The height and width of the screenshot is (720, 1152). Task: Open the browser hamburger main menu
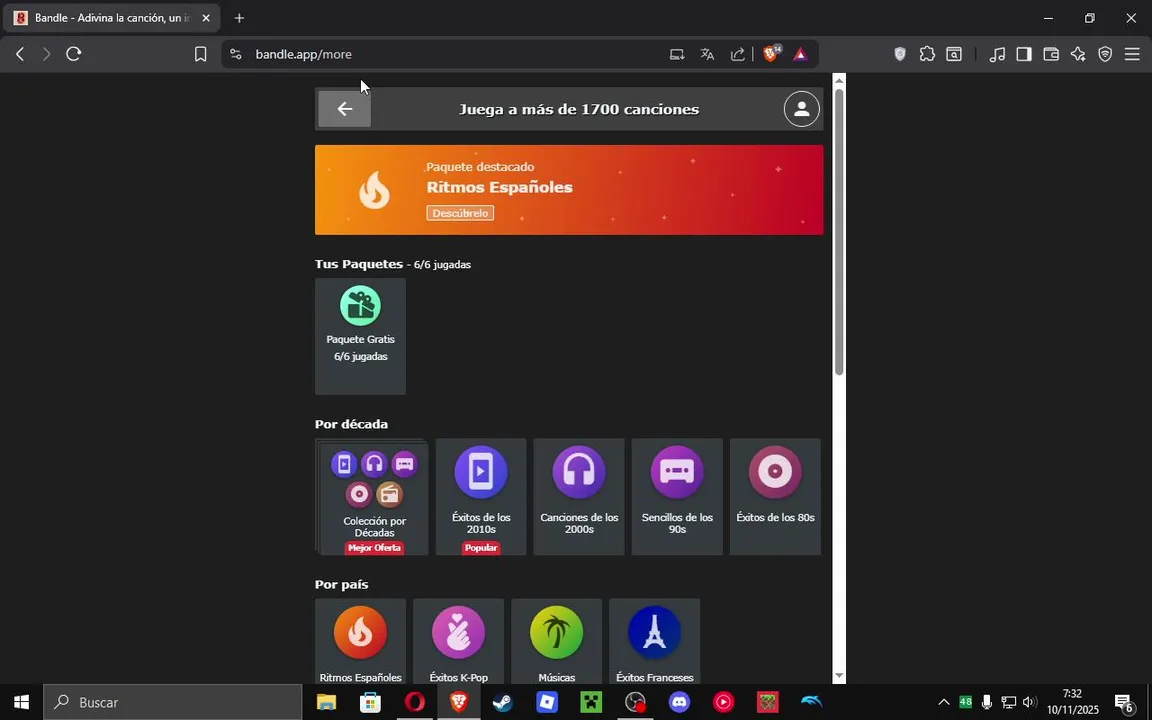point(1132,54)
